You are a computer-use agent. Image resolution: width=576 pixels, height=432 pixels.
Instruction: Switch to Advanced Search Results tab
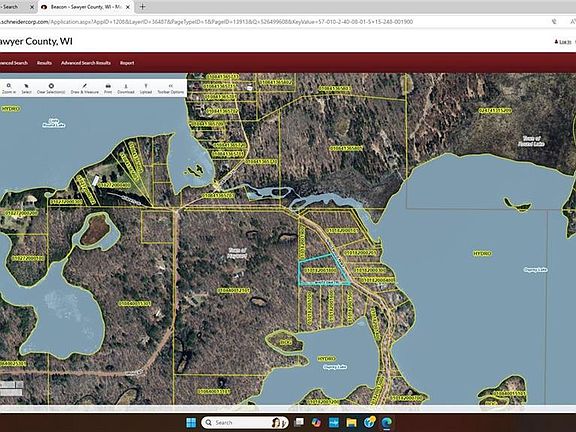point(86,63)
